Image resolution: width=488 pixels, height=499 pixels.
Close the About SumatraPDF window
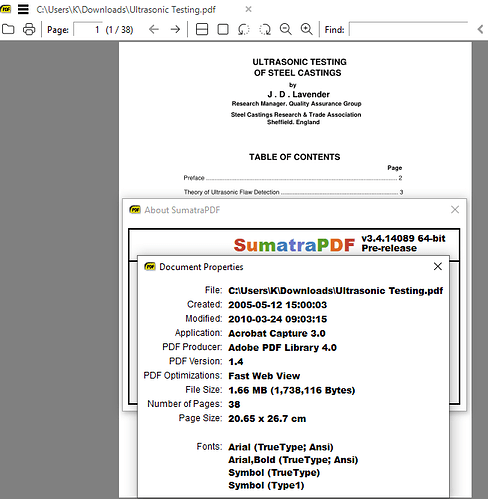click(455, 210)
